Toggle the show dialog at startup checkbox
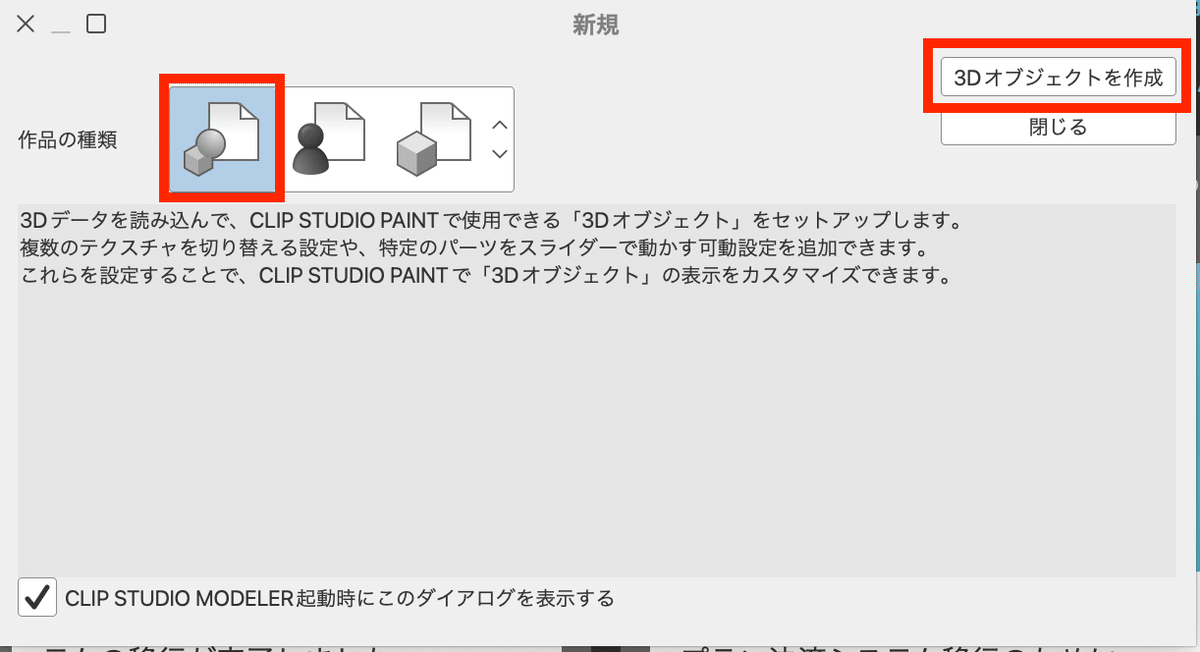 point(38,598)
